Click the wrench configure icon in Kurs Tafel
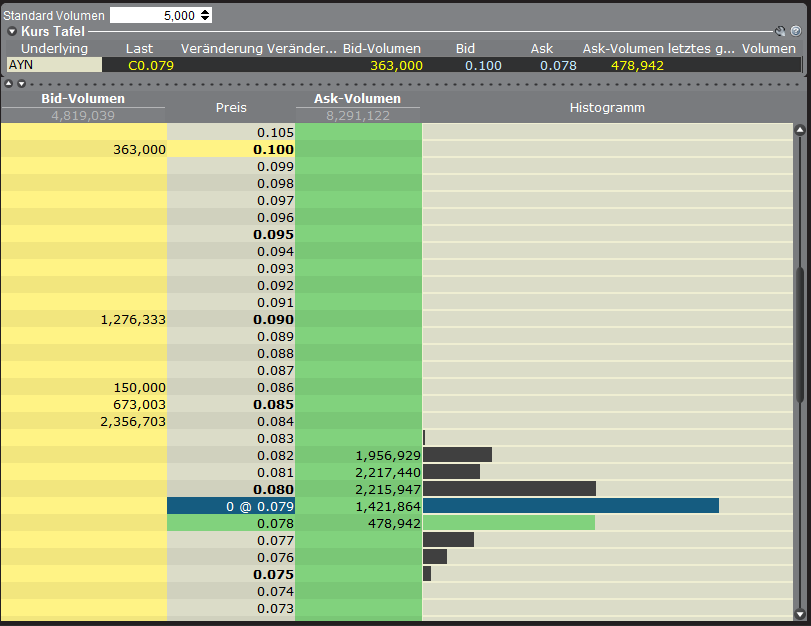811x626 pixels. 780,31
